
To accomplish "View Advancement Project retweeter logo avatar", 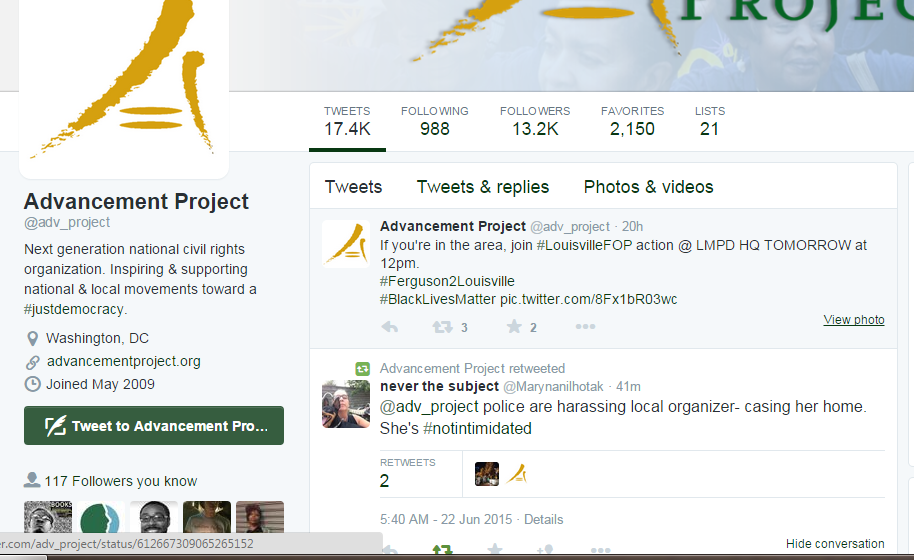I will (x=516, y=474).
